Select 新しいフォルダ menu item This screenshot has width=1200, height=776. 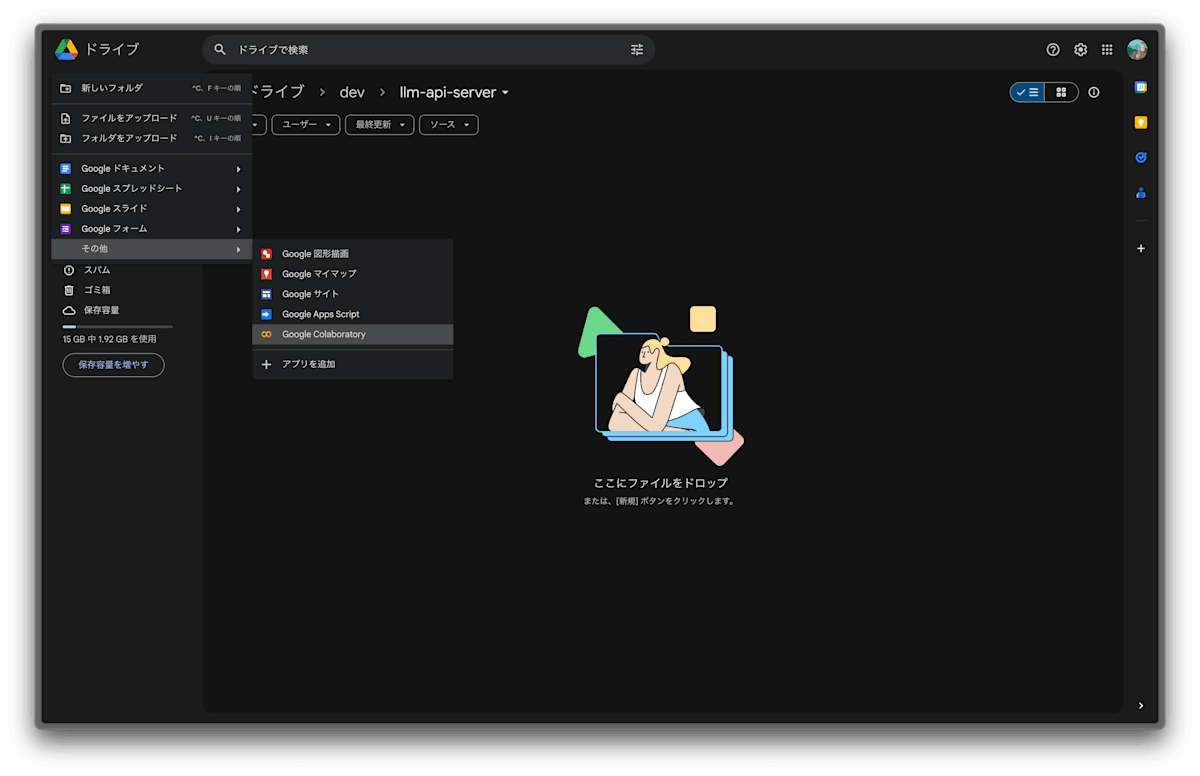[x=152, y=88]
